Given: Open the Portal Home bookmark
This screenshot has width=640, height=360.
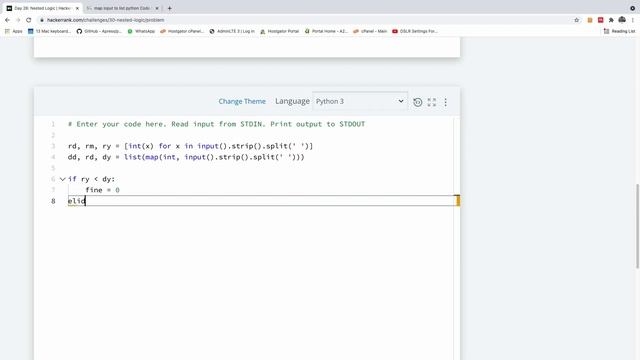Looking at the screenshot, I should [x=326, y=31].
